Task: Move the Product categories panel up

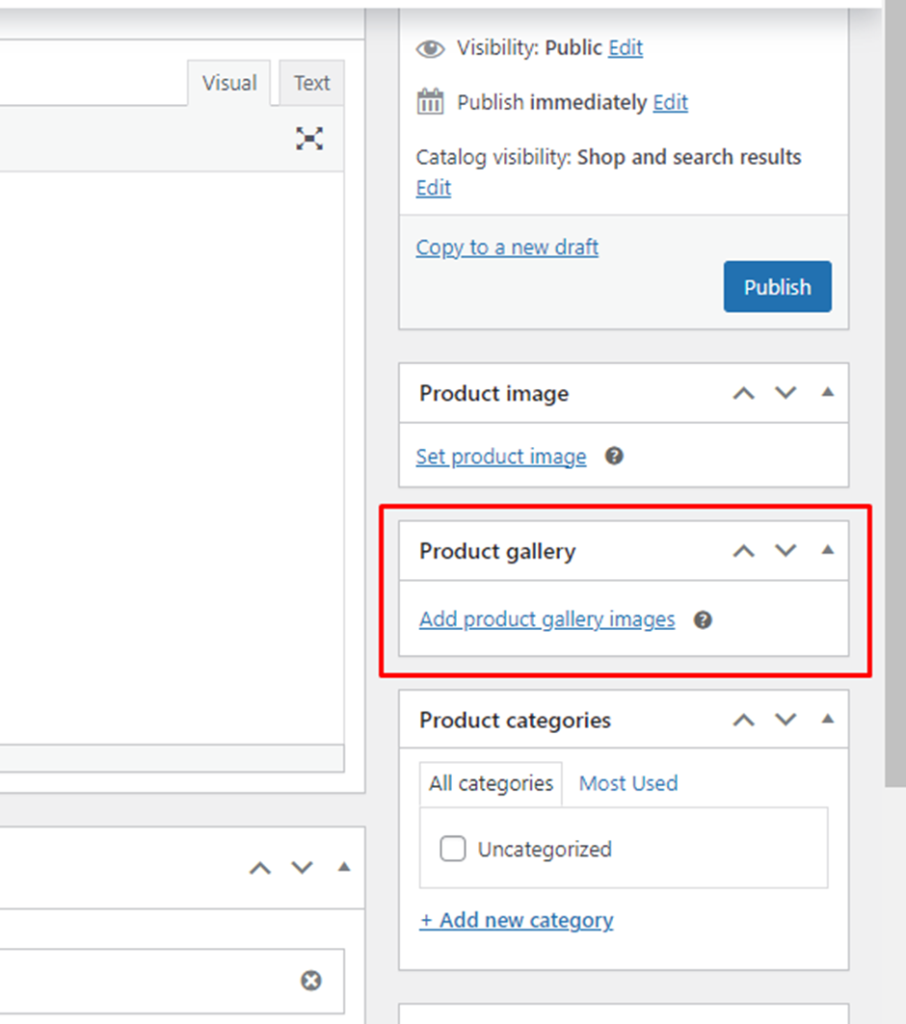Action: coord(743,719)
